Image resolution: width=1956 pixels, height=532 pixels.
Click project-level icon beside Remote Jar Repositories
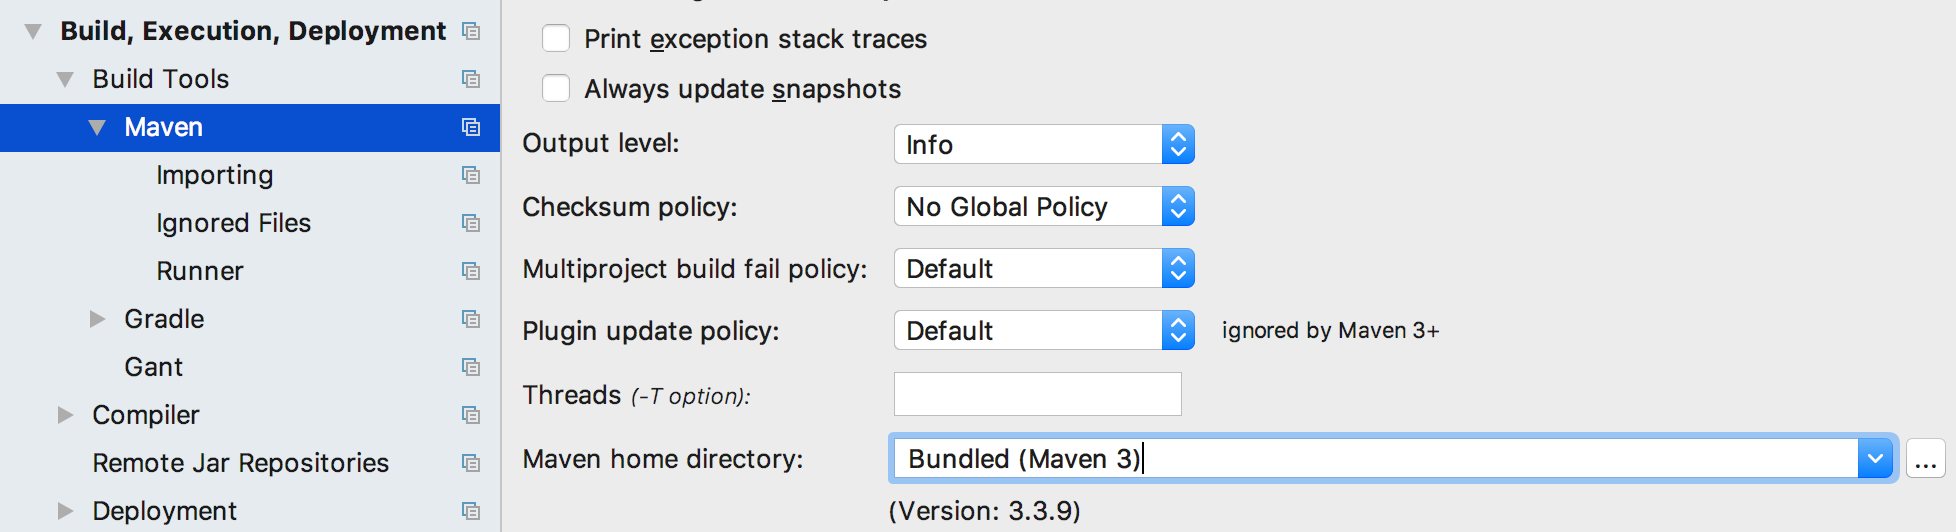click(x=471, y=463)
